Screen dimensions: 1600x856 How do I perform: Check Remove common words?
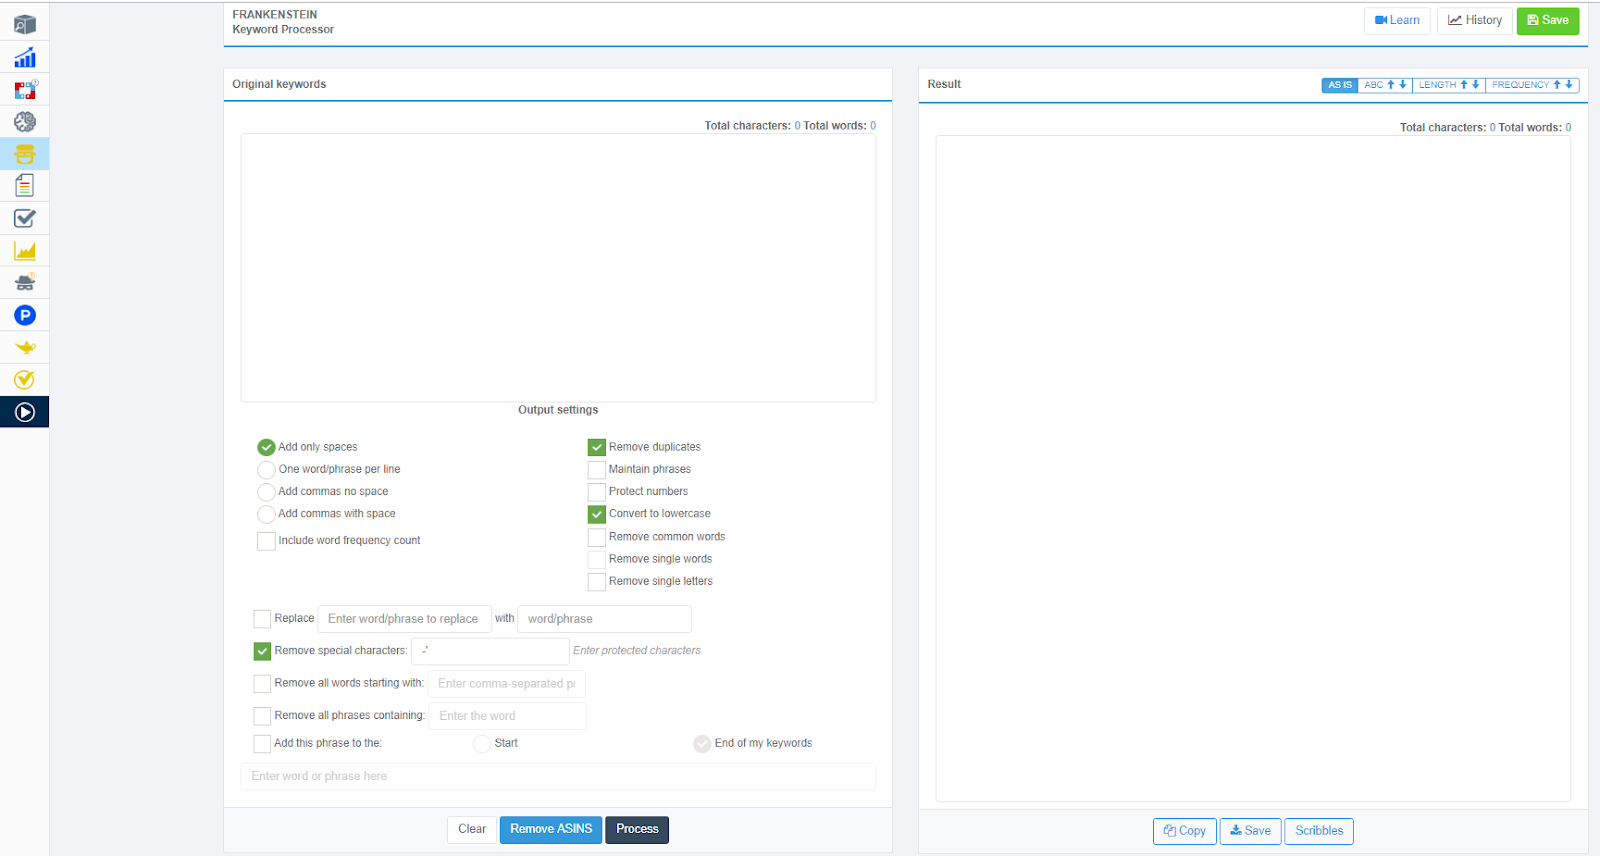click(x=597, y=537)
